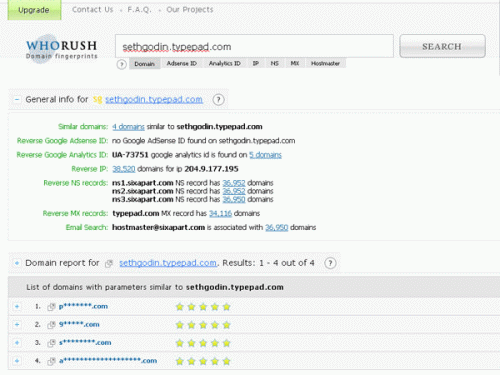
Task: Click star rating for a***…com row
Action: pos(203,361)
